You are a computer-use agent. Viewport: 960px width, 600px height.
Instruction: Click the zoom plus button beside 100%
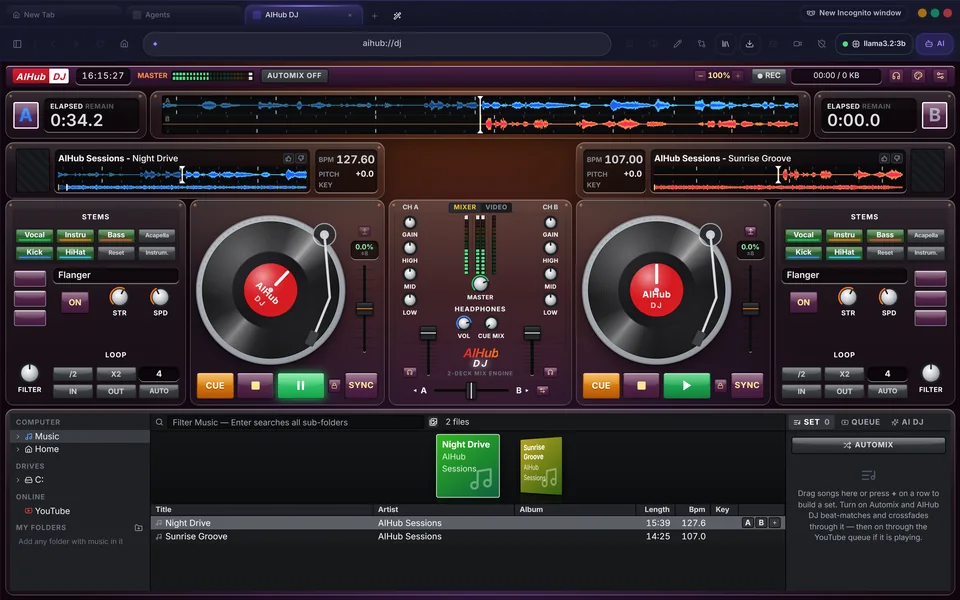tap(738, 75)
